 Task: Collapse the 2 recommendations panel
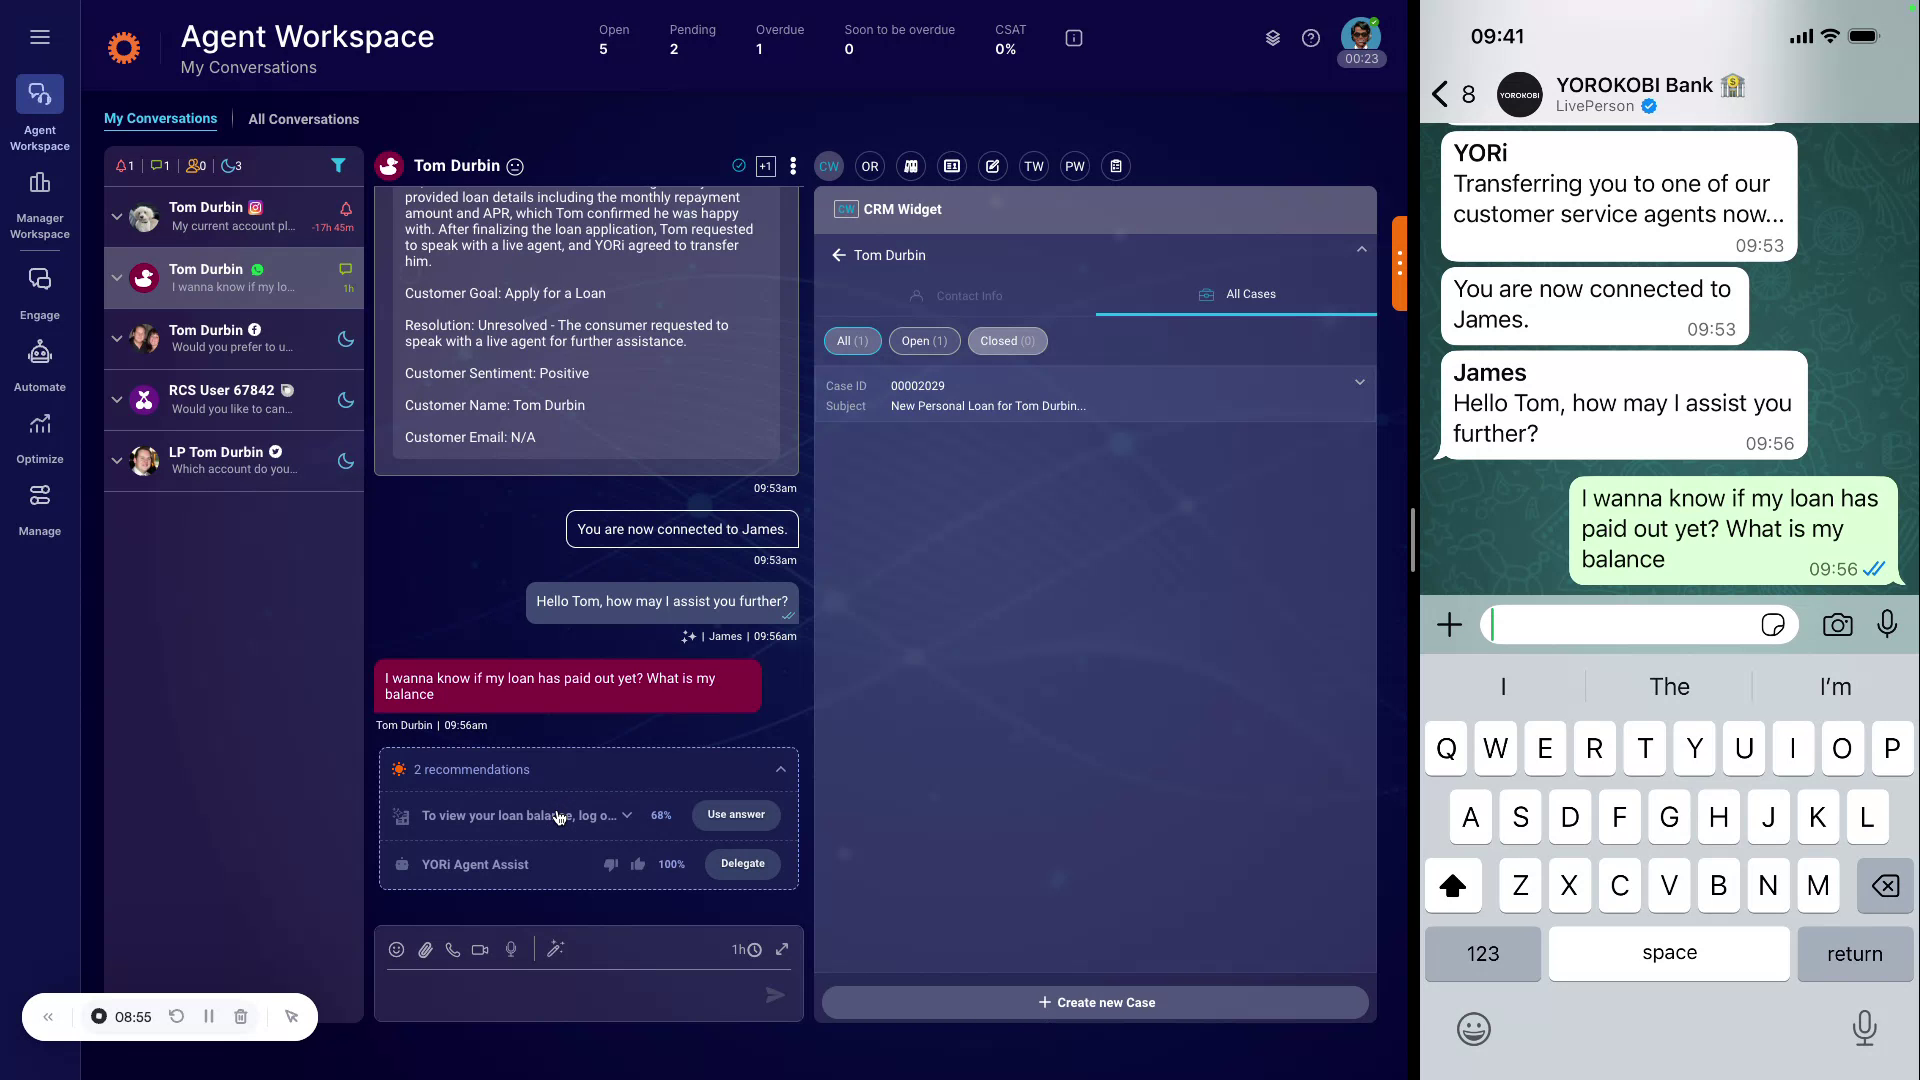point(779,769)
